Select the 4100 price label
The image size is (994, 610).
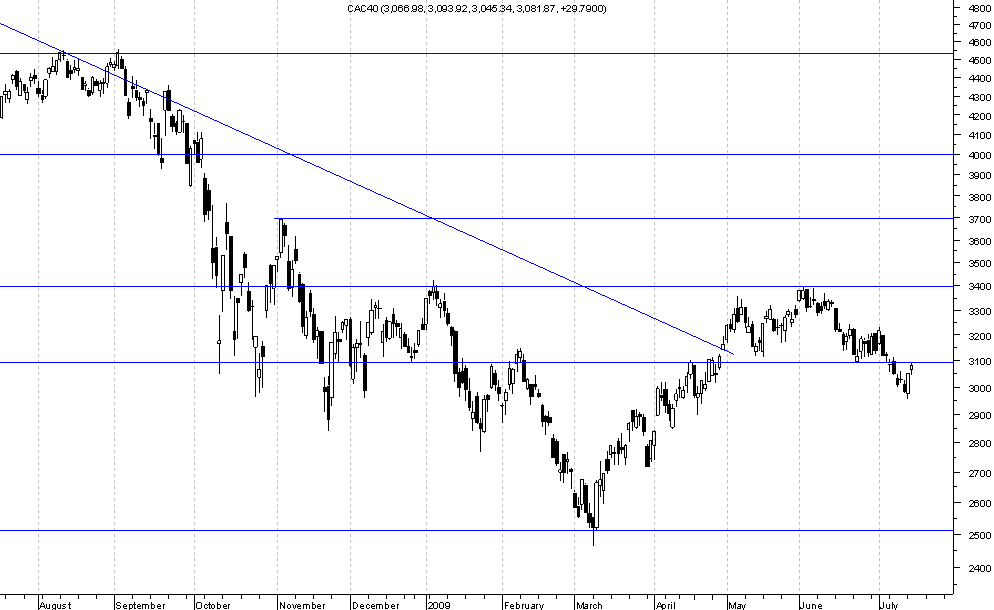(979, 136)
